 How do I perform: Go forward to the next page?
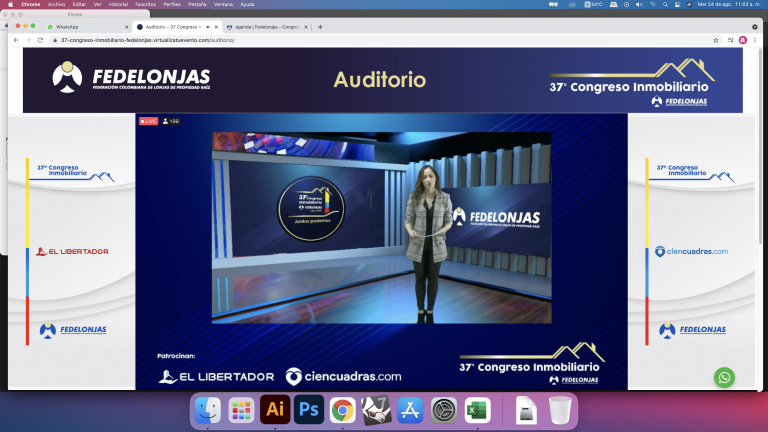pos(28,40)
